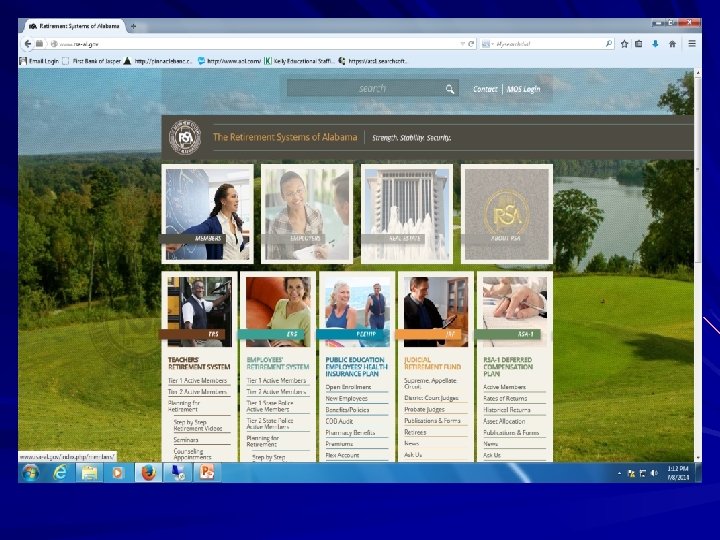Open PowerPoint from the taskbar
Viewport: 720px width, 540px height.
[207, 472]
